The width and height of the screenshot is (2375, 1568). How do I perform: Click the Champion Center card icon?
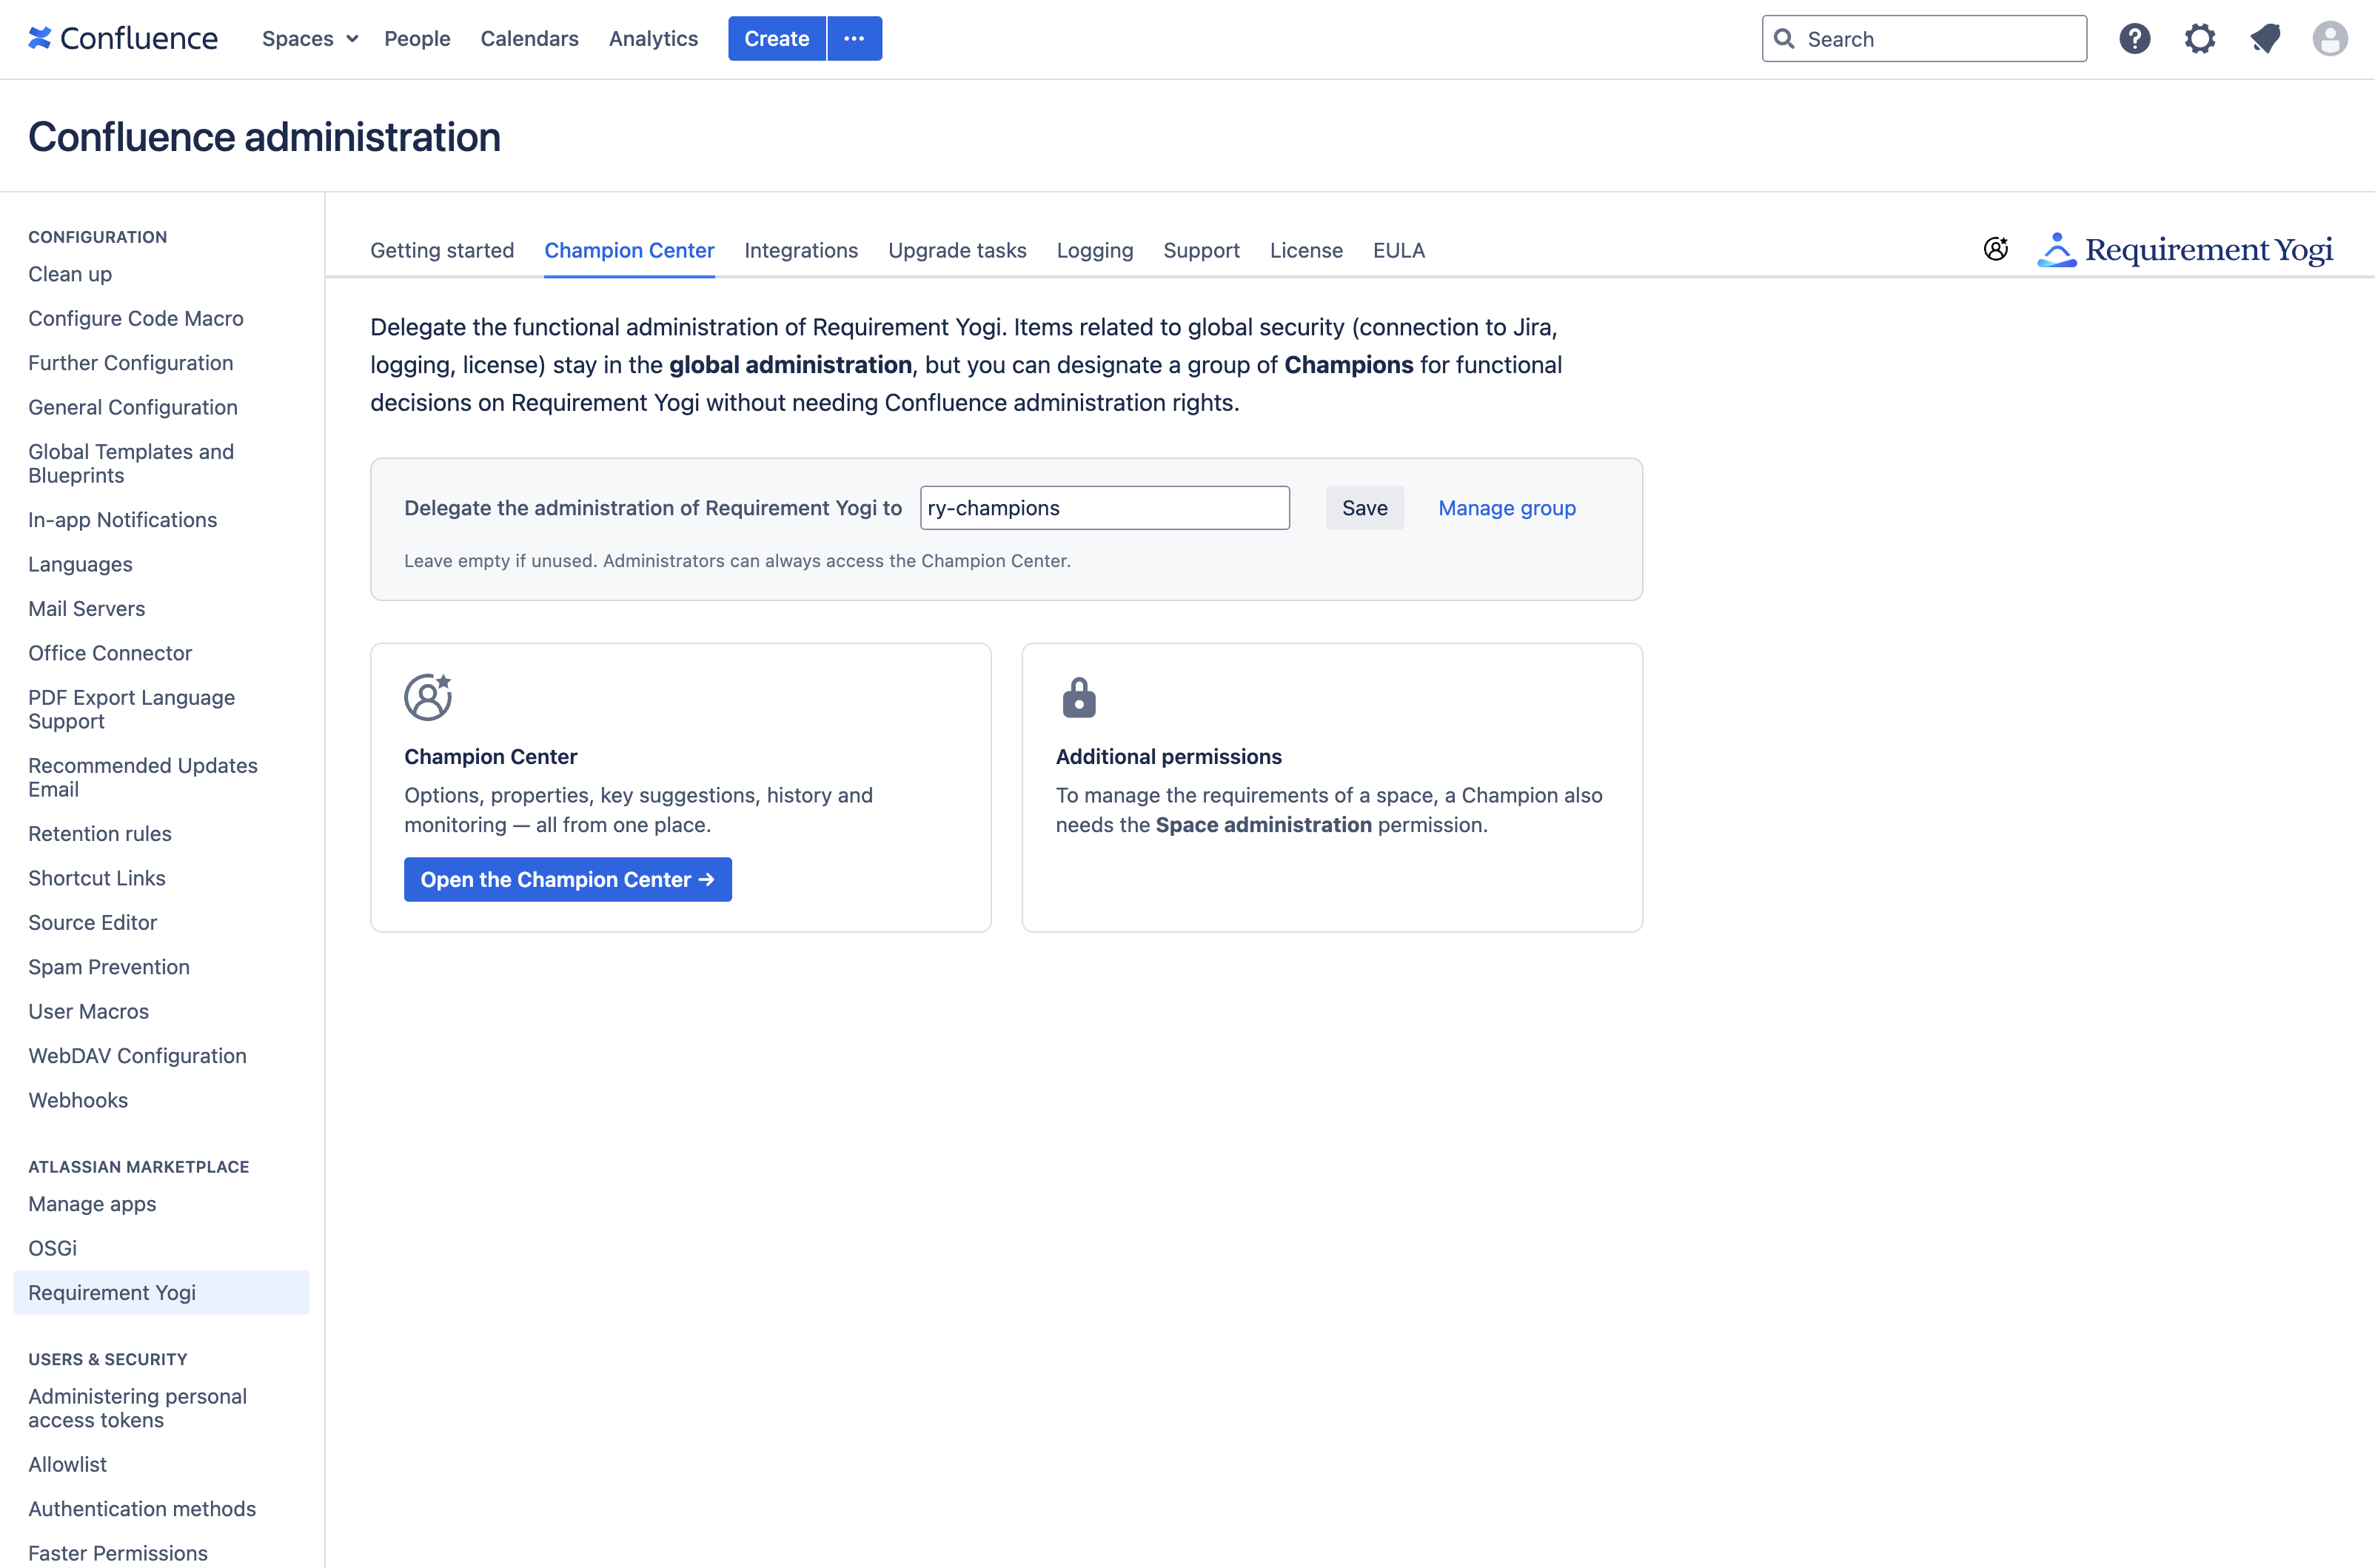coord(428,697)
